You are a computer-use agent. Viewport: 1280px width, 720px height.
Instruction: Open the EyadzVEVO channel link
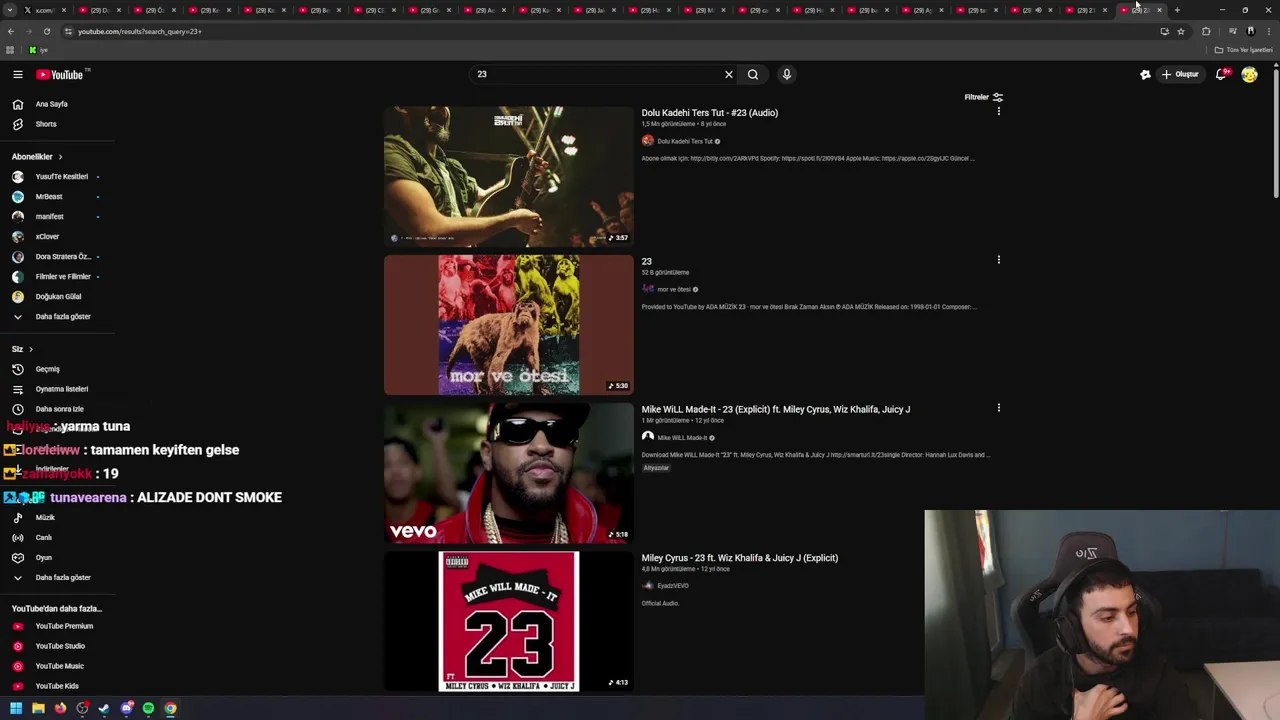673,585
